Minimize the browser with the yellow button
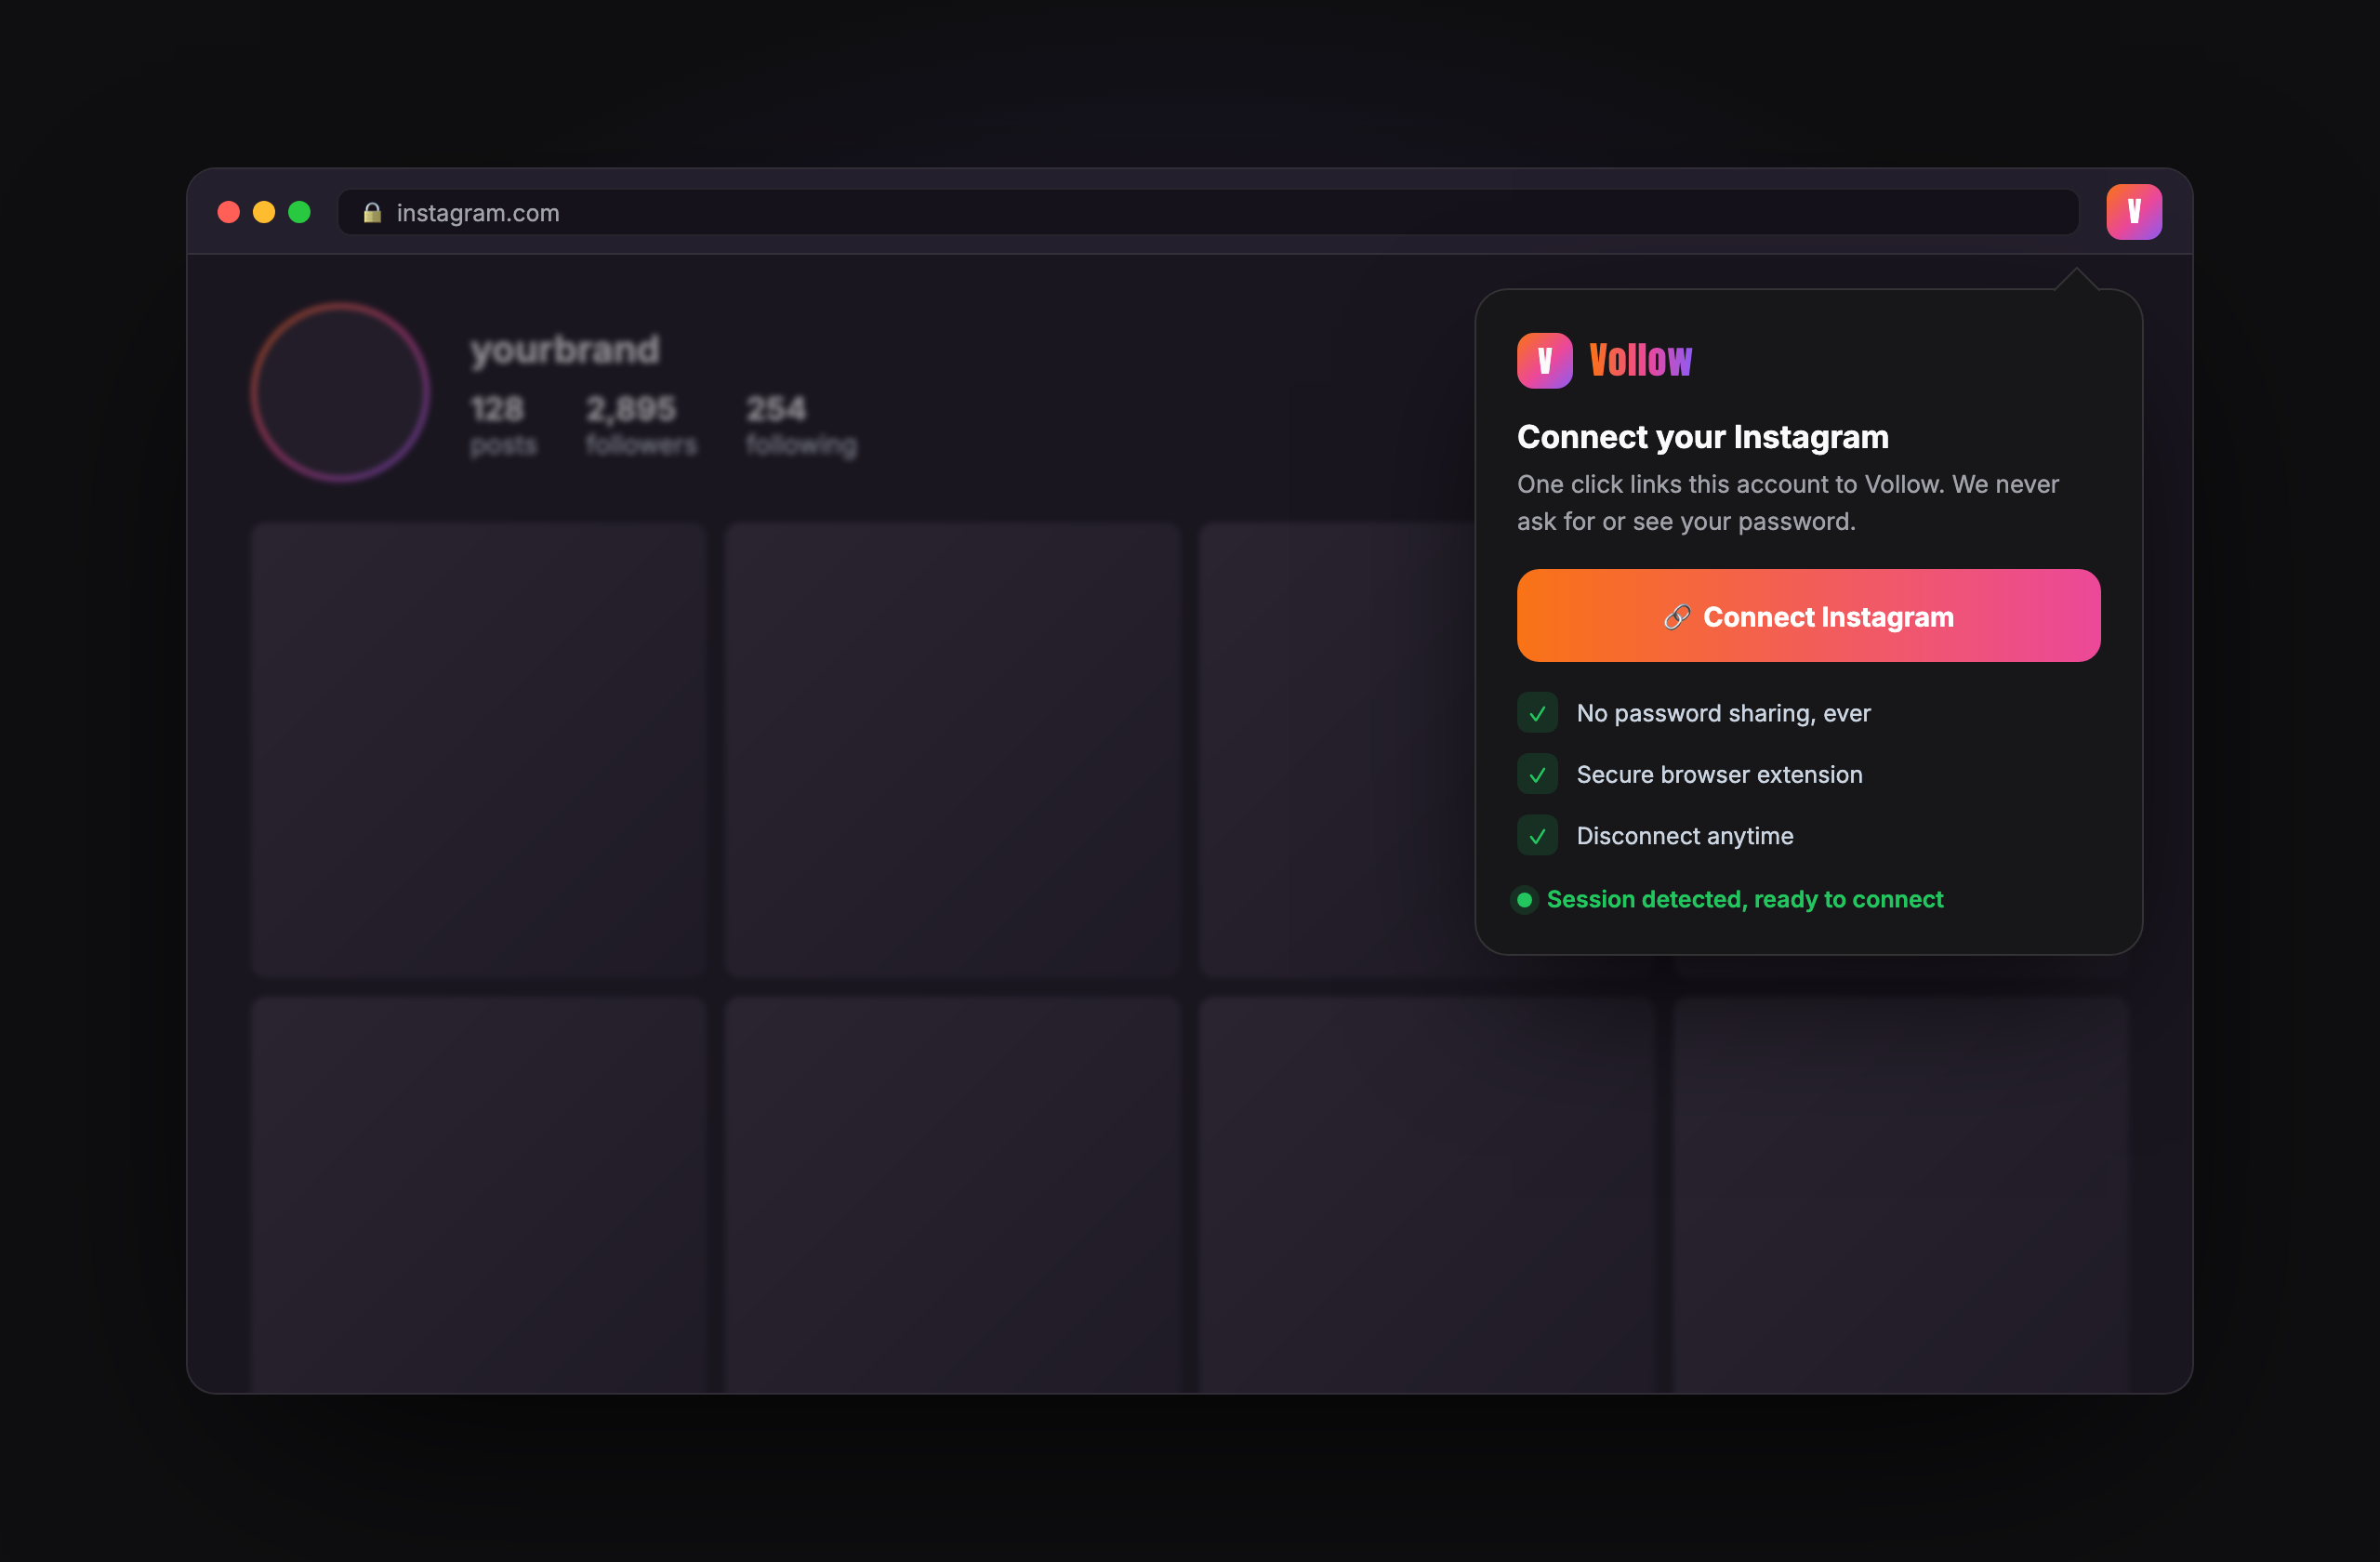This screenshot has width=2380, height=1562. pos(264,212)
